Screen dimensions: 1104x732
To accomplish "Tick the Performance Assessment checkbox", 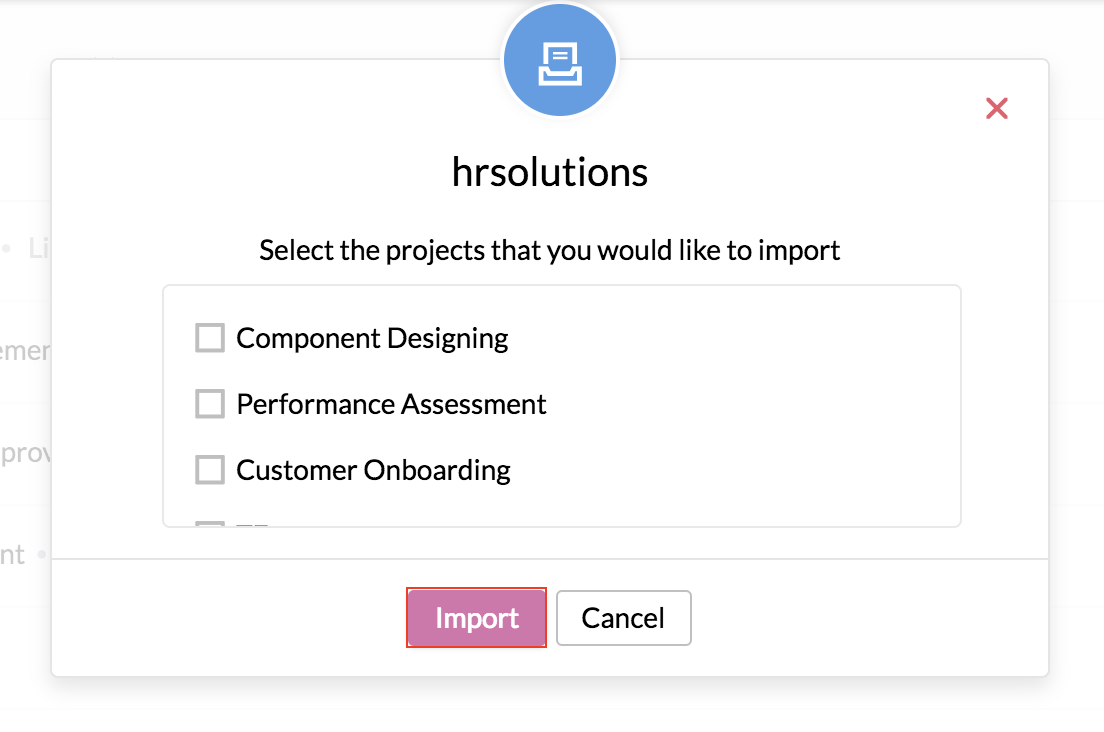I will click(x=210, y=404).
